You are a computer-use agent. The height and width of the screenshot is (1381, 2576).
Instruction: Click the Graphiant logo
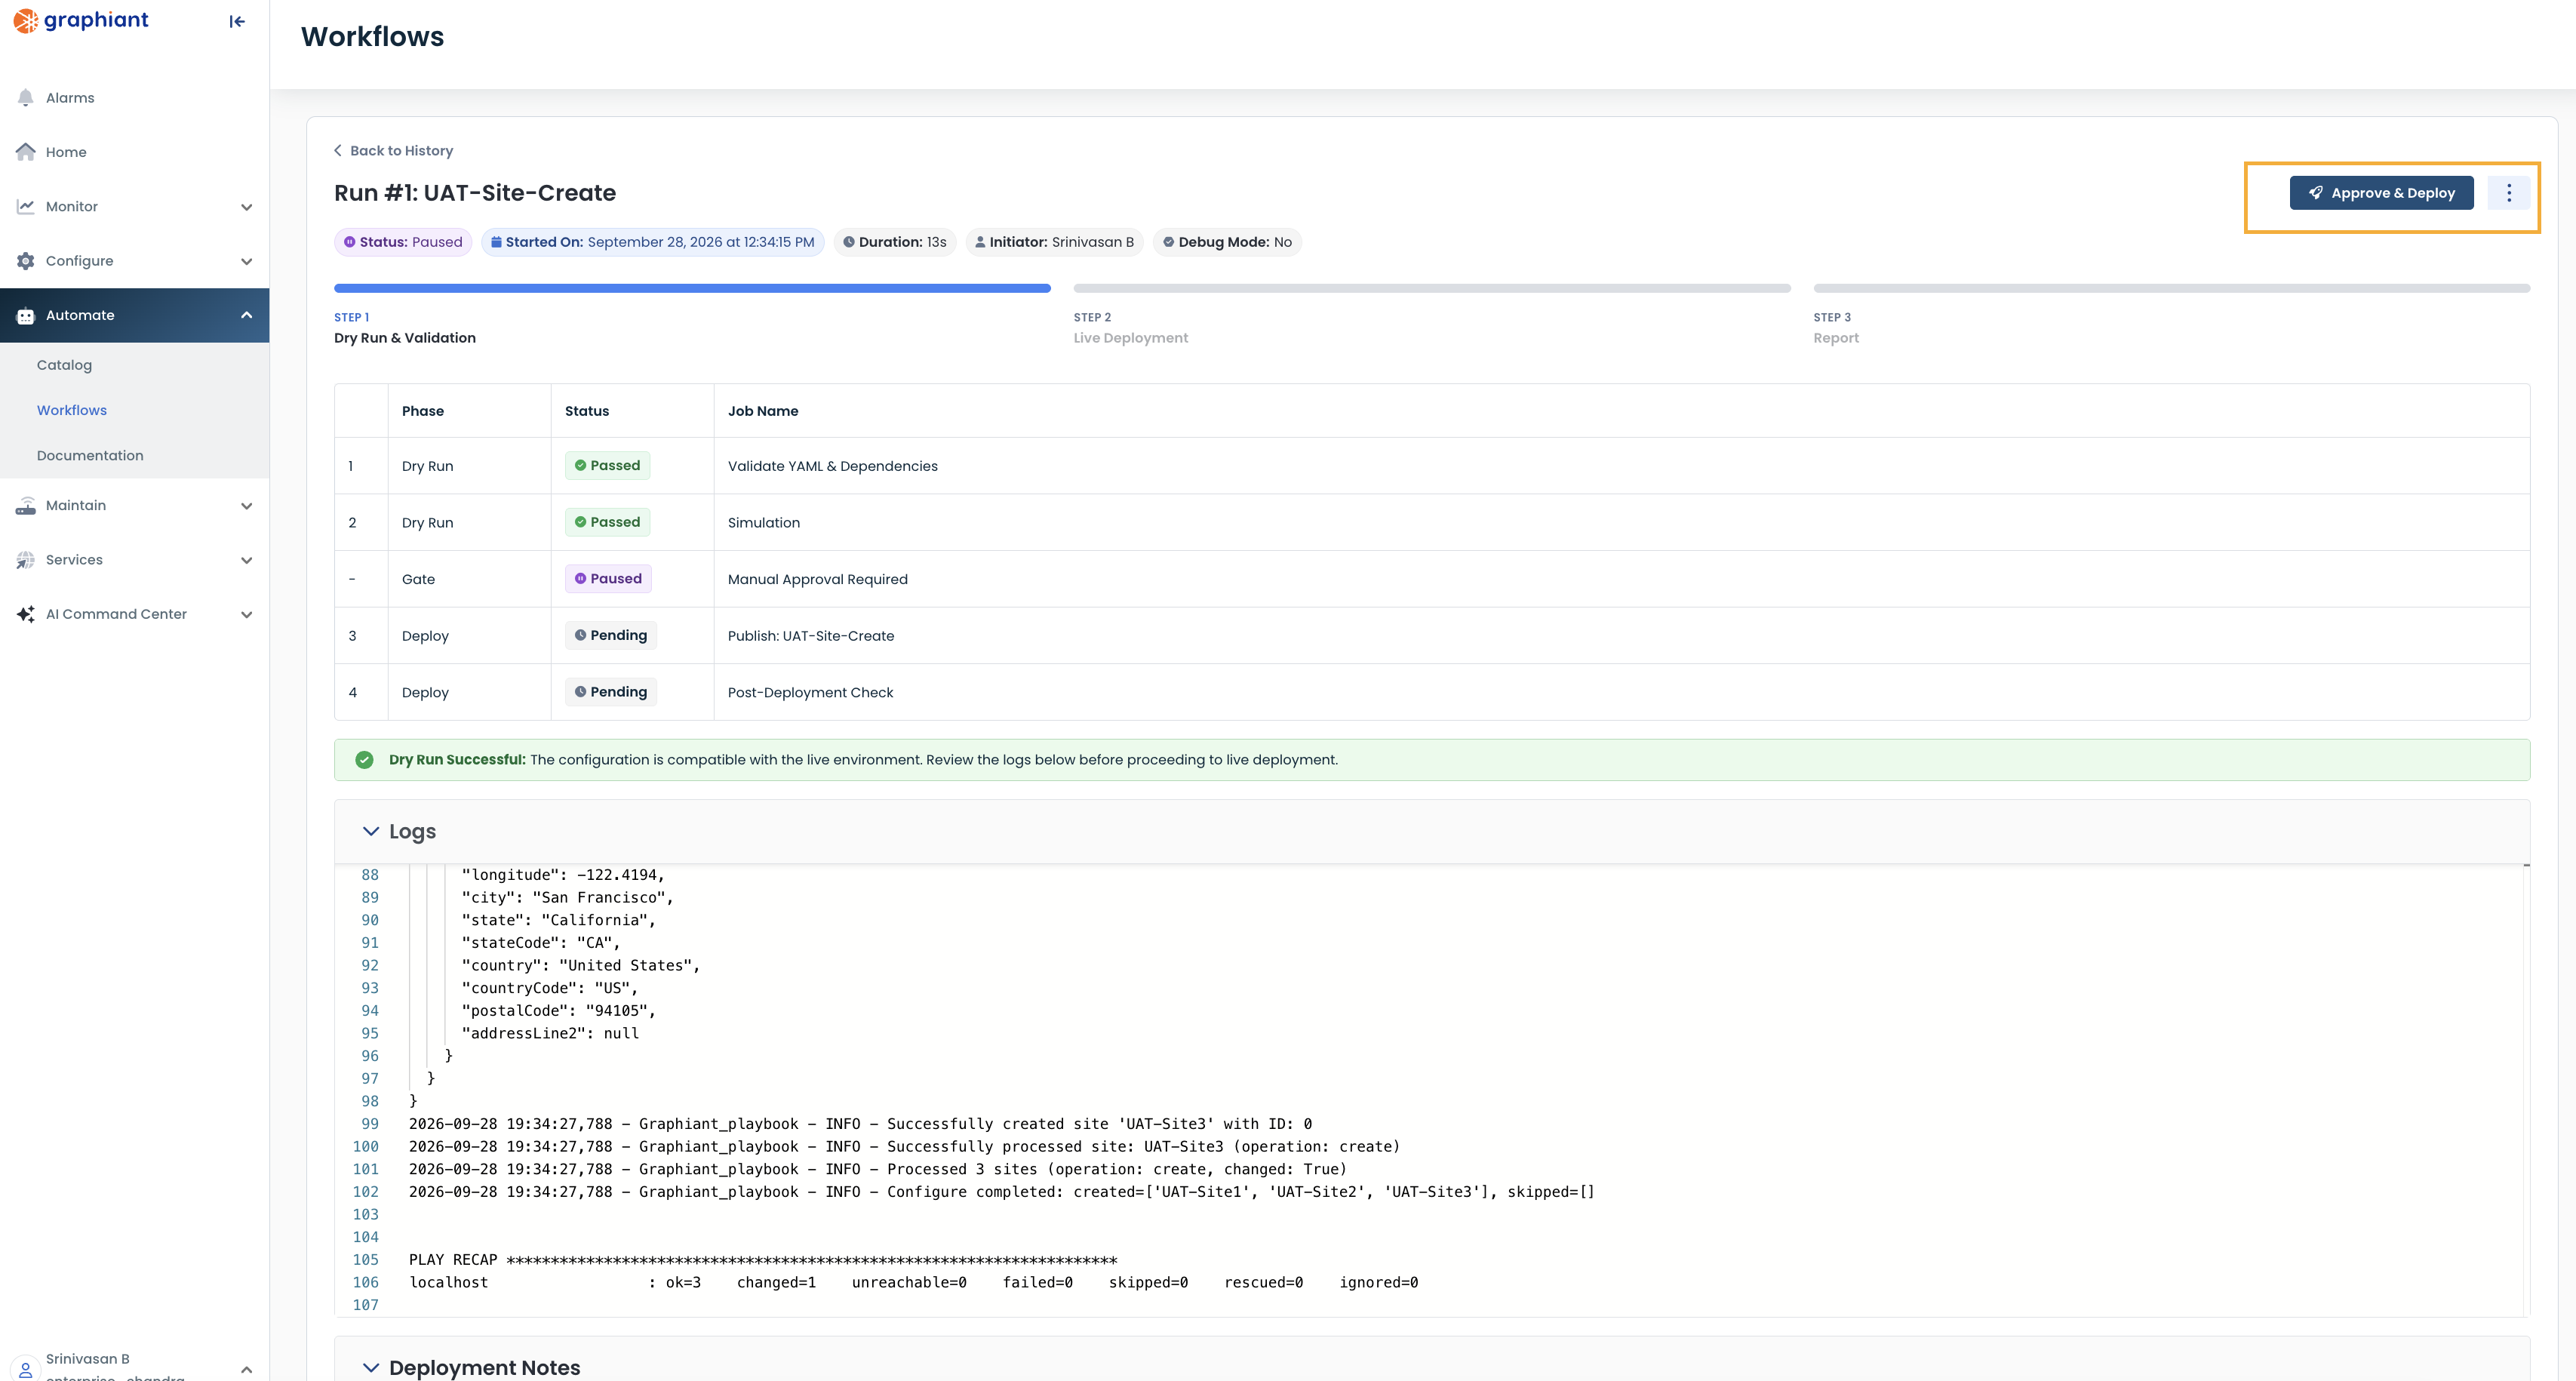[x=81, y=20]
